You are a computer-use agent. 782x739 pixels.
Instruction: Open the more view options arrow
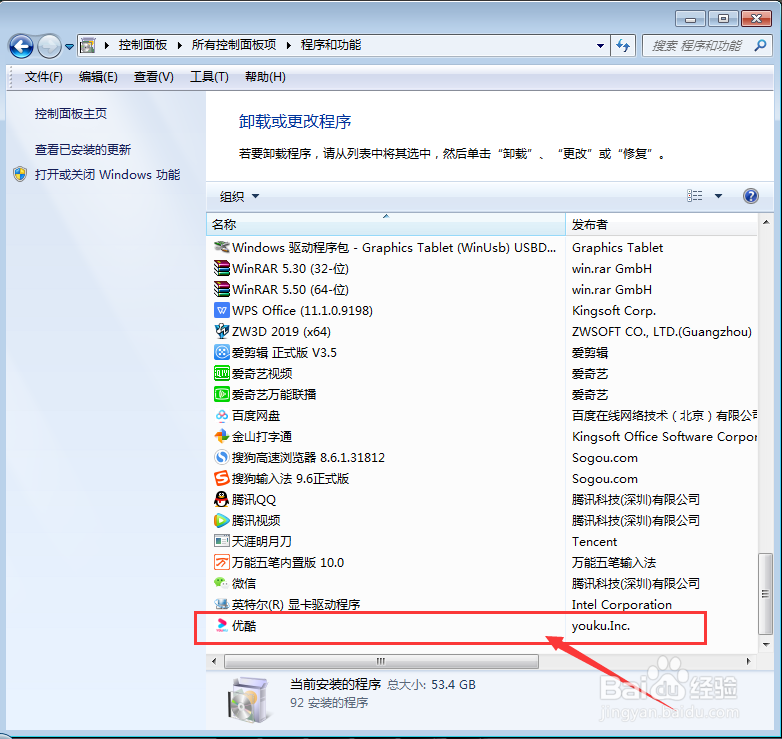click(718, 196)
